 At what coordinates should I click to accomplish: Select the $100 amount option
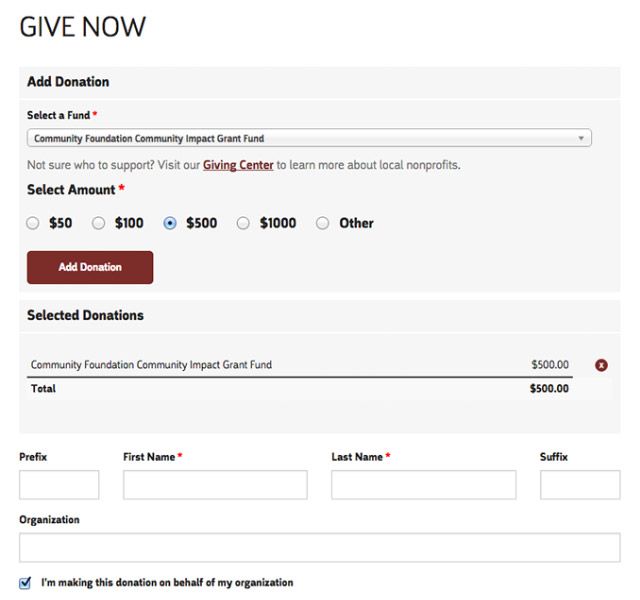point(98,223)
